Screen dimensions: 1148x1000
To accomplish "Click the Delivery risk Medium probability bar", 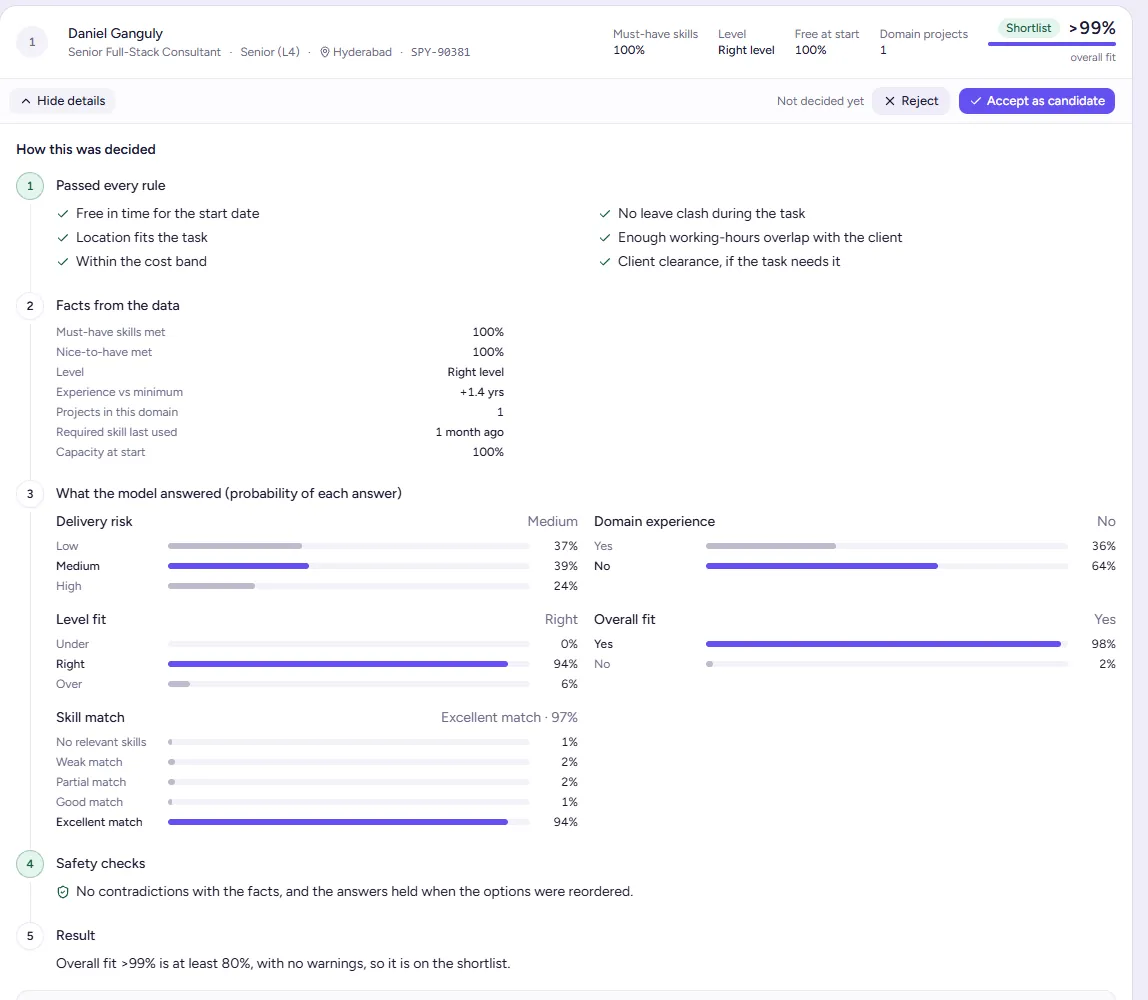I will coord(348,566).
